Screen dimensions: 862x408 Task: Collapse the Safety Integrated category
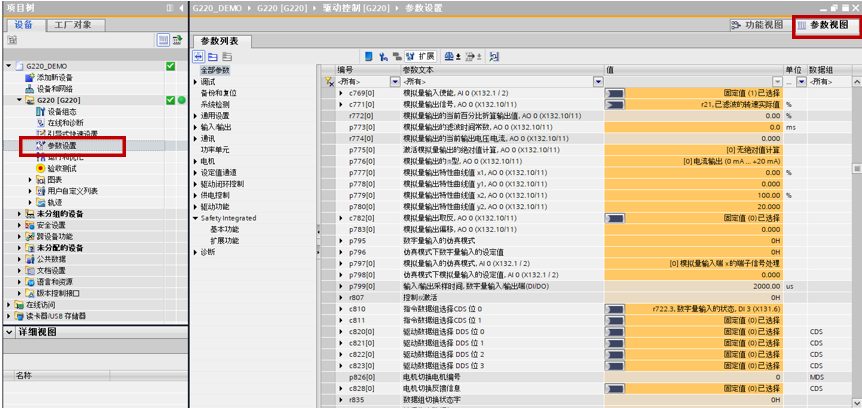point(196,218)
